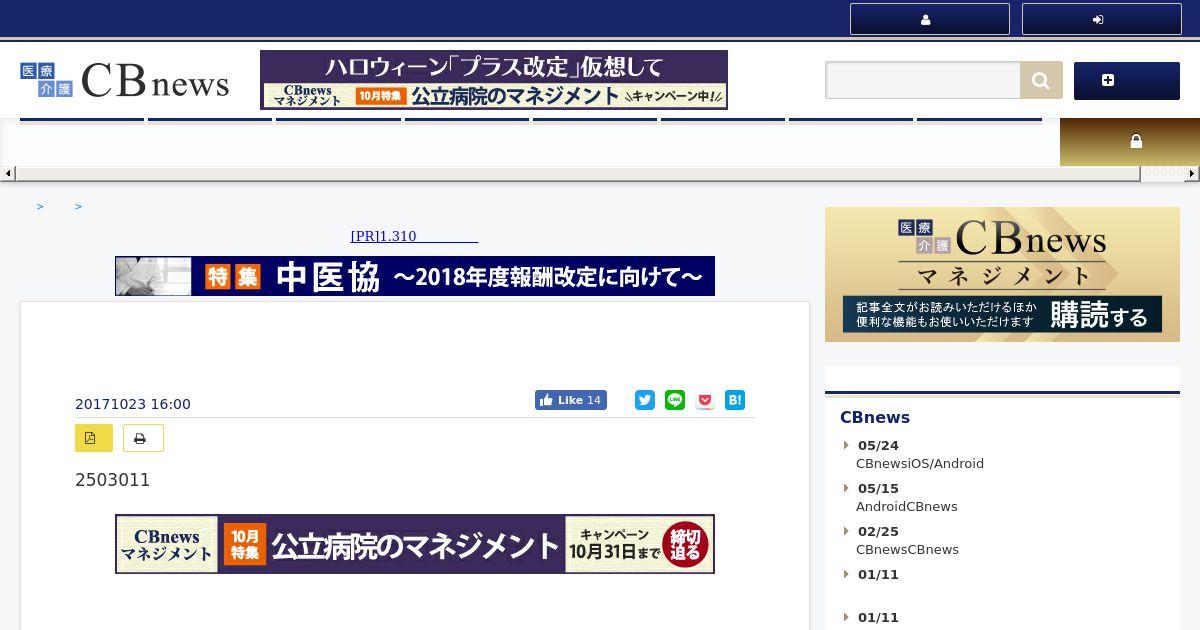
Task: Click the user account icon button
Action: pos(929,19)
